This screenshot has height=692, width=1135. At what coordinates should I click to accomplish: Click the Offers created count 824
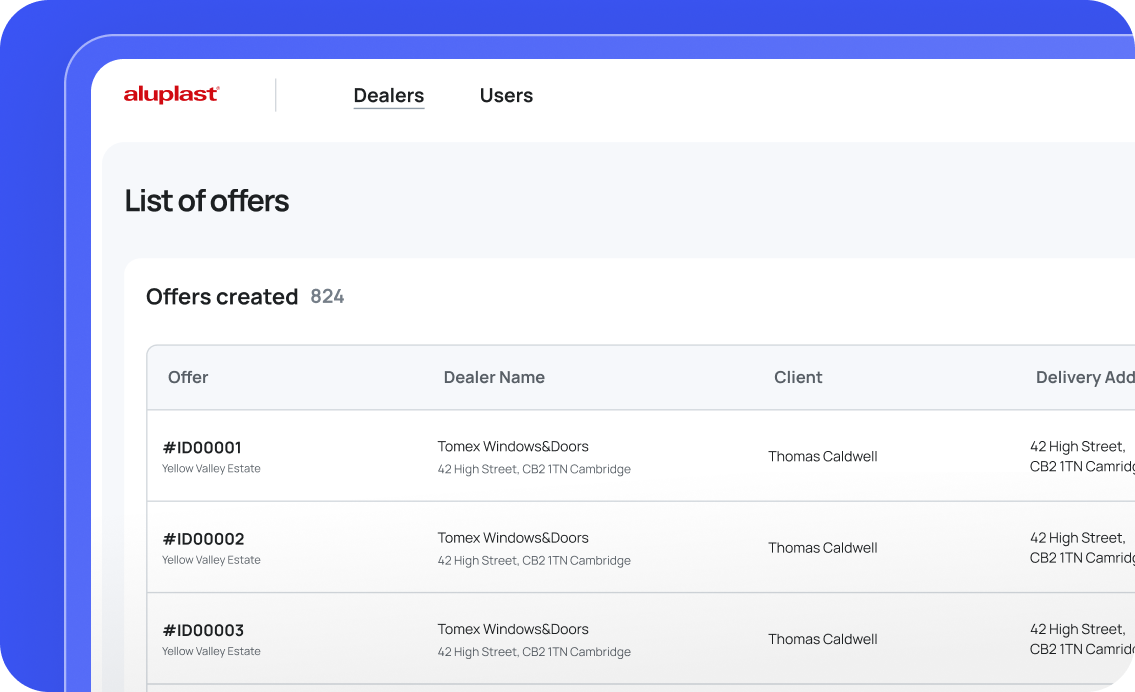[327, 297]
